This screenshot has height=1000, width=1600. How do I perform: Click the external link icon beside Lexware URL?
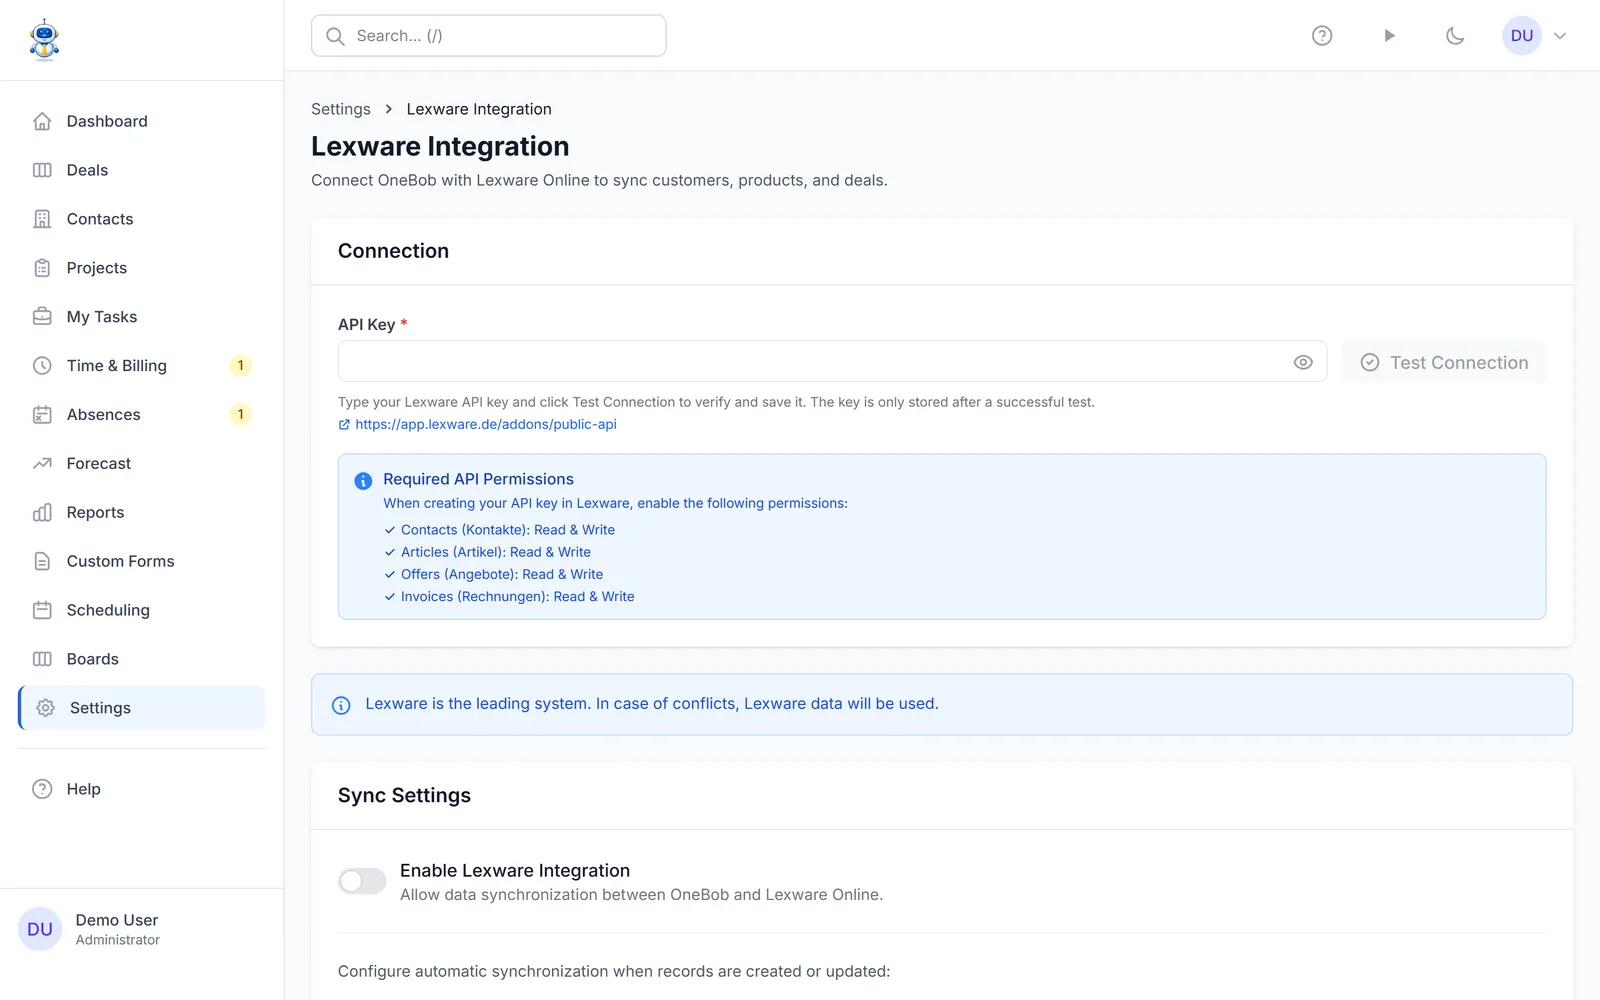(344, 425)
